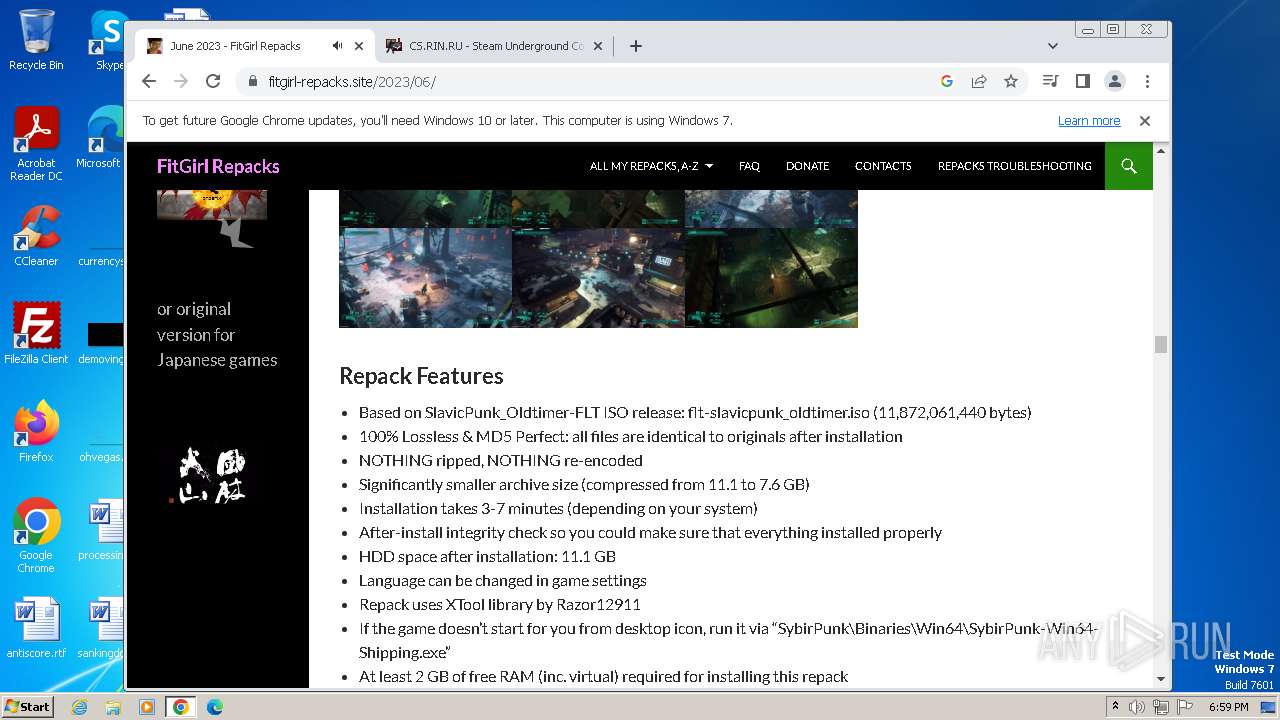This screenshot has width=1280, height=720.
Task: Open Chrome media controls icon
Action: pyautogui.click(x=1050, y=81)
